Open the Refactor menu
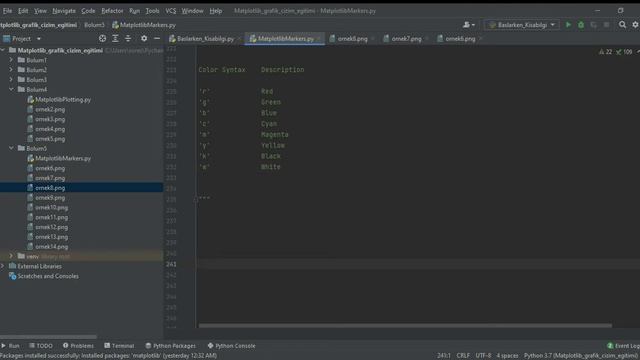The height and width of the screenshot is (360, 640). 112,11
